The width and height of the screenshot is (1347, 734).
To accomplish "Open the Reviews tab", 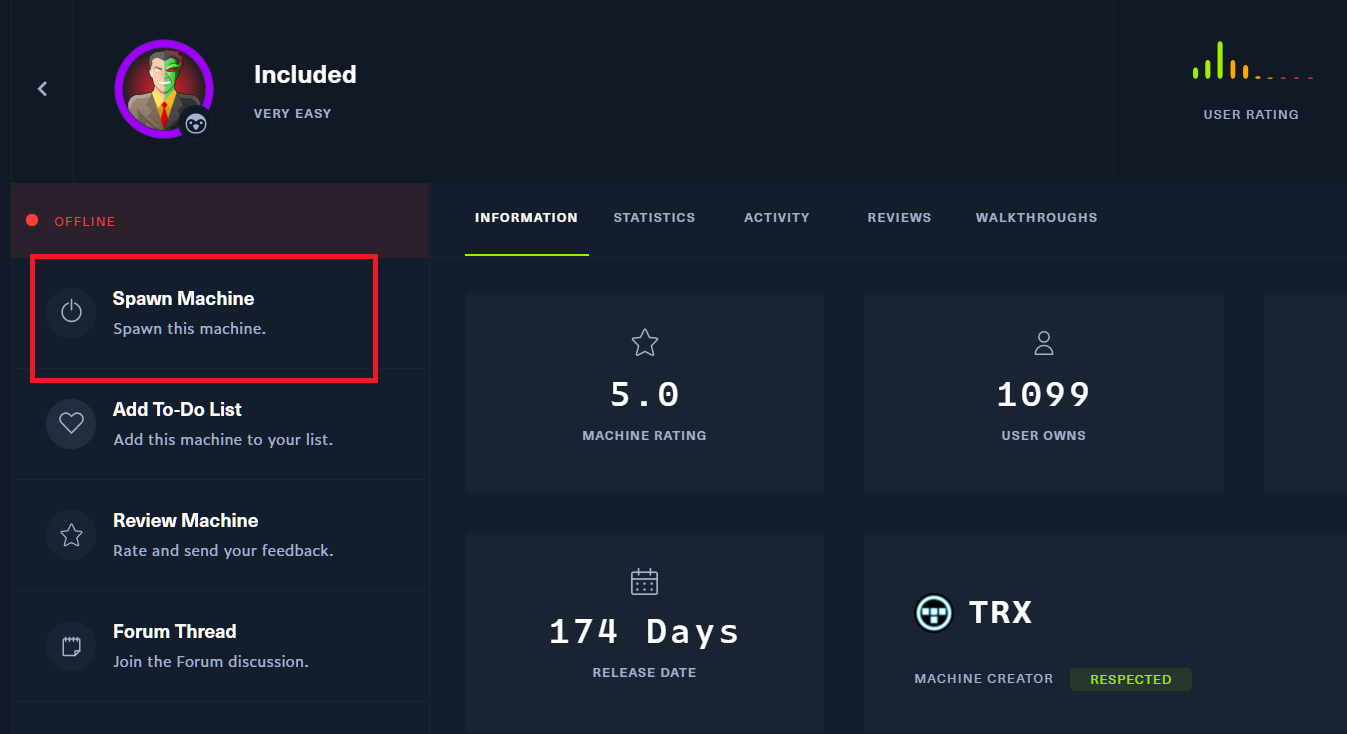I will (899, 217).
